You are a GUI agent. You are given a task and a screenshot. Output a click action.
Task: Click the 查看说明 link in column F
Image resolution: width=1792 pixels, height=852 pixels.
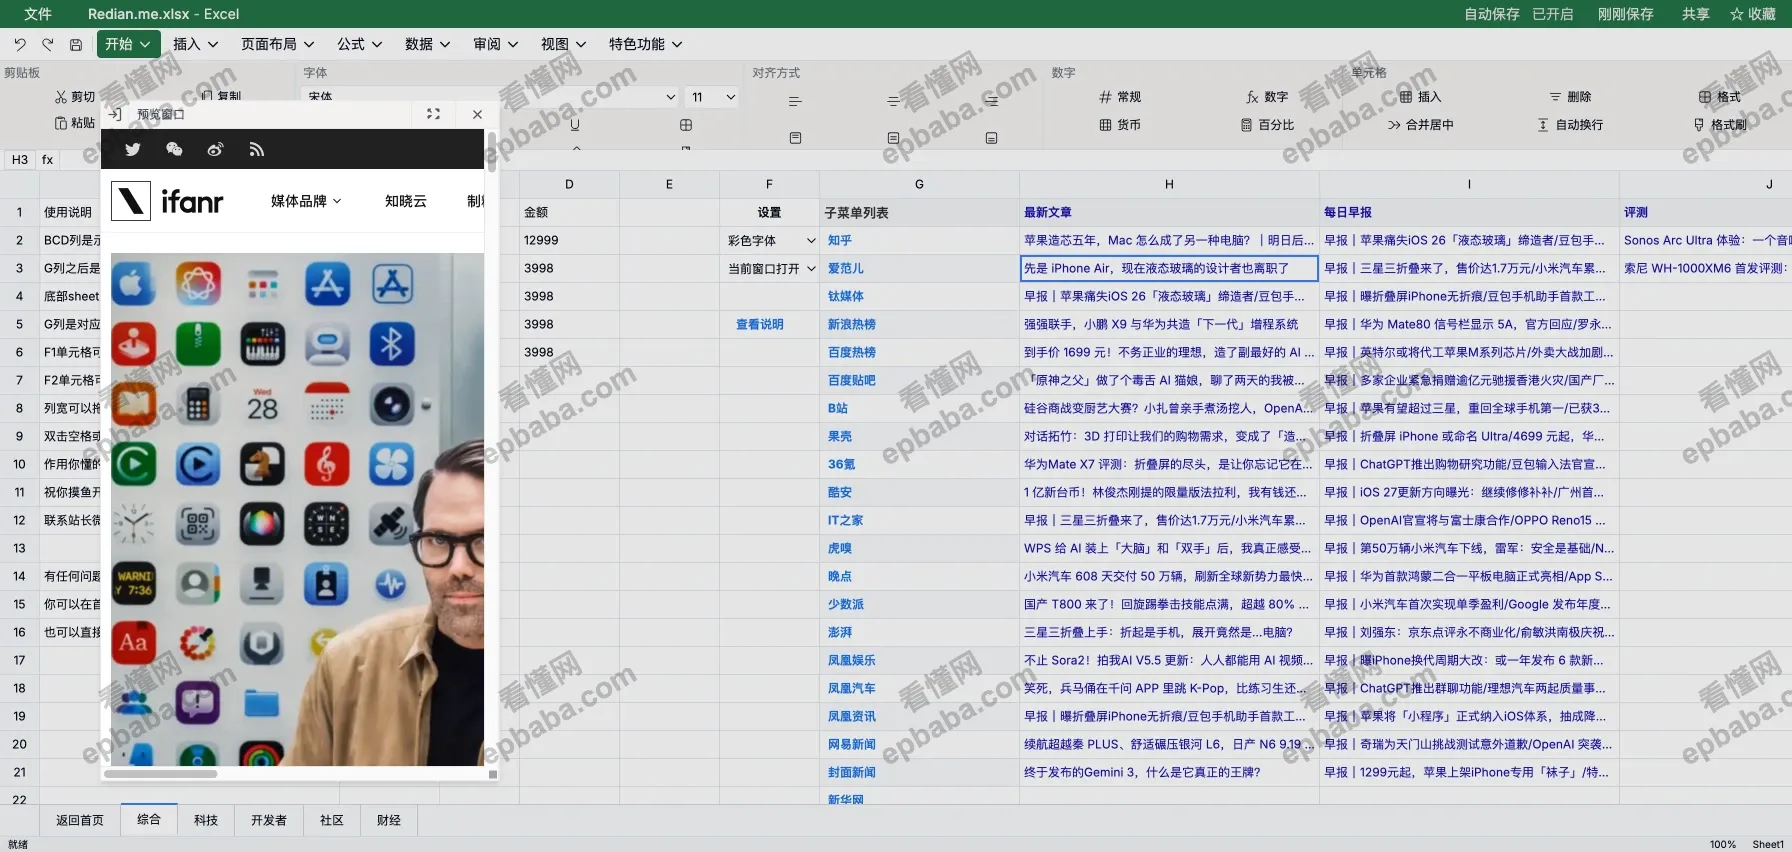pos(760,324)
